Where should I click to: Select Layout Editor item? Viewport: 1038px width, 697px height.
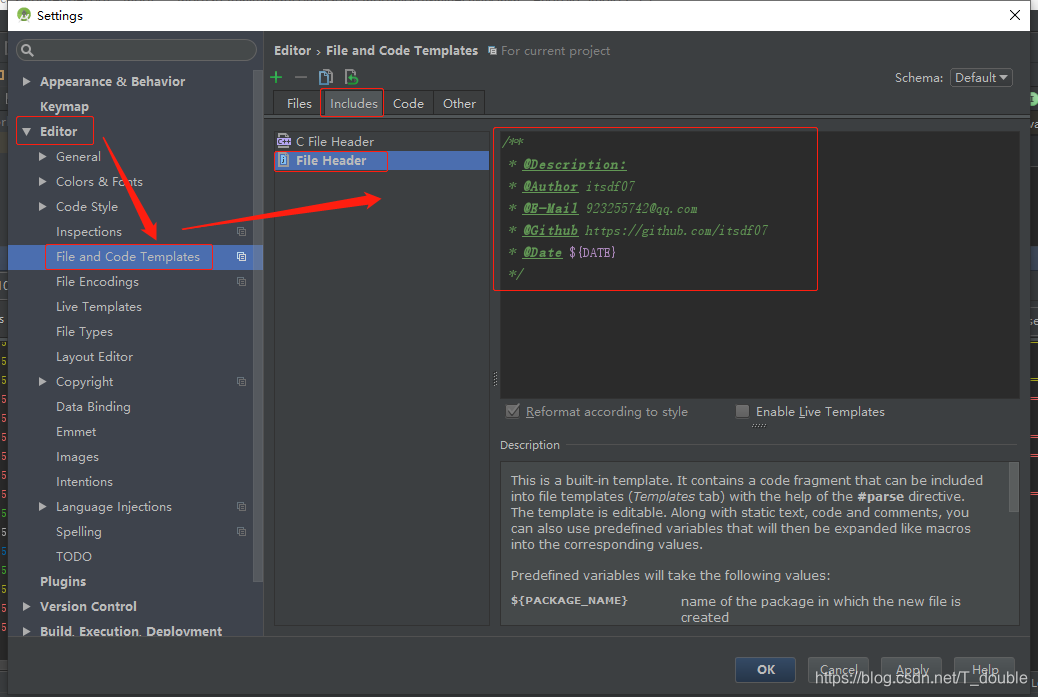pos(94,357)
